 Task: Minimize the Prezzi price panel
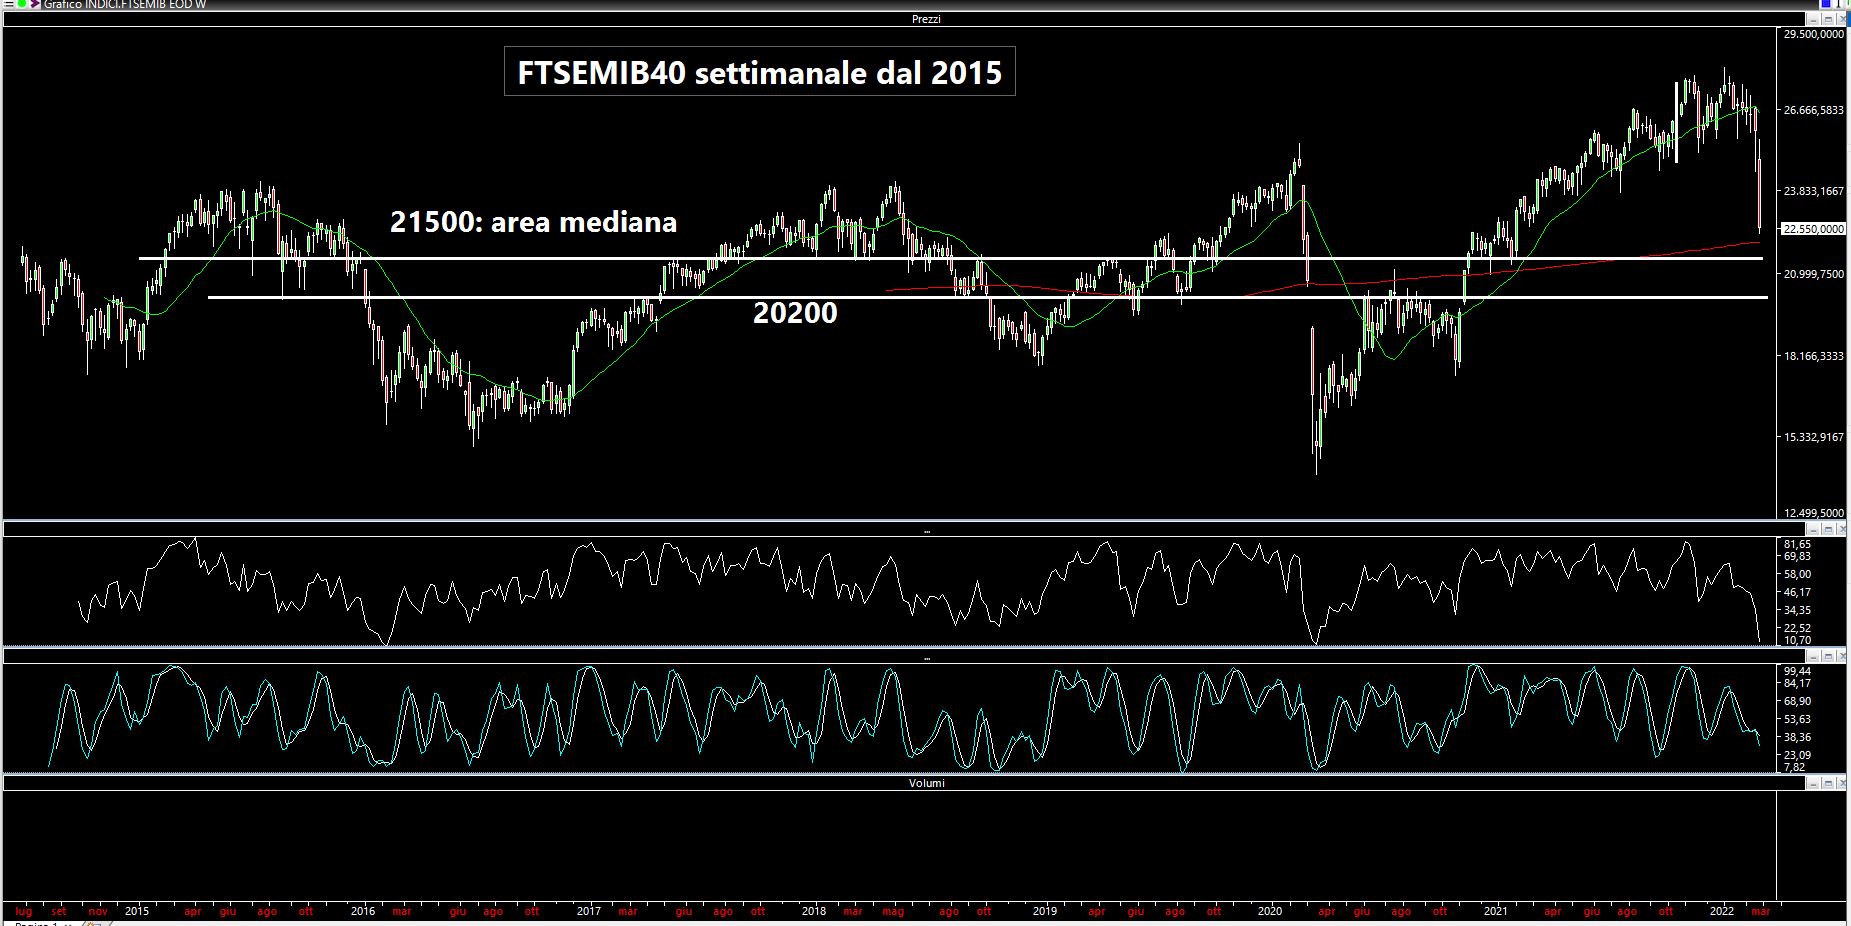[x=1813, y=19]
